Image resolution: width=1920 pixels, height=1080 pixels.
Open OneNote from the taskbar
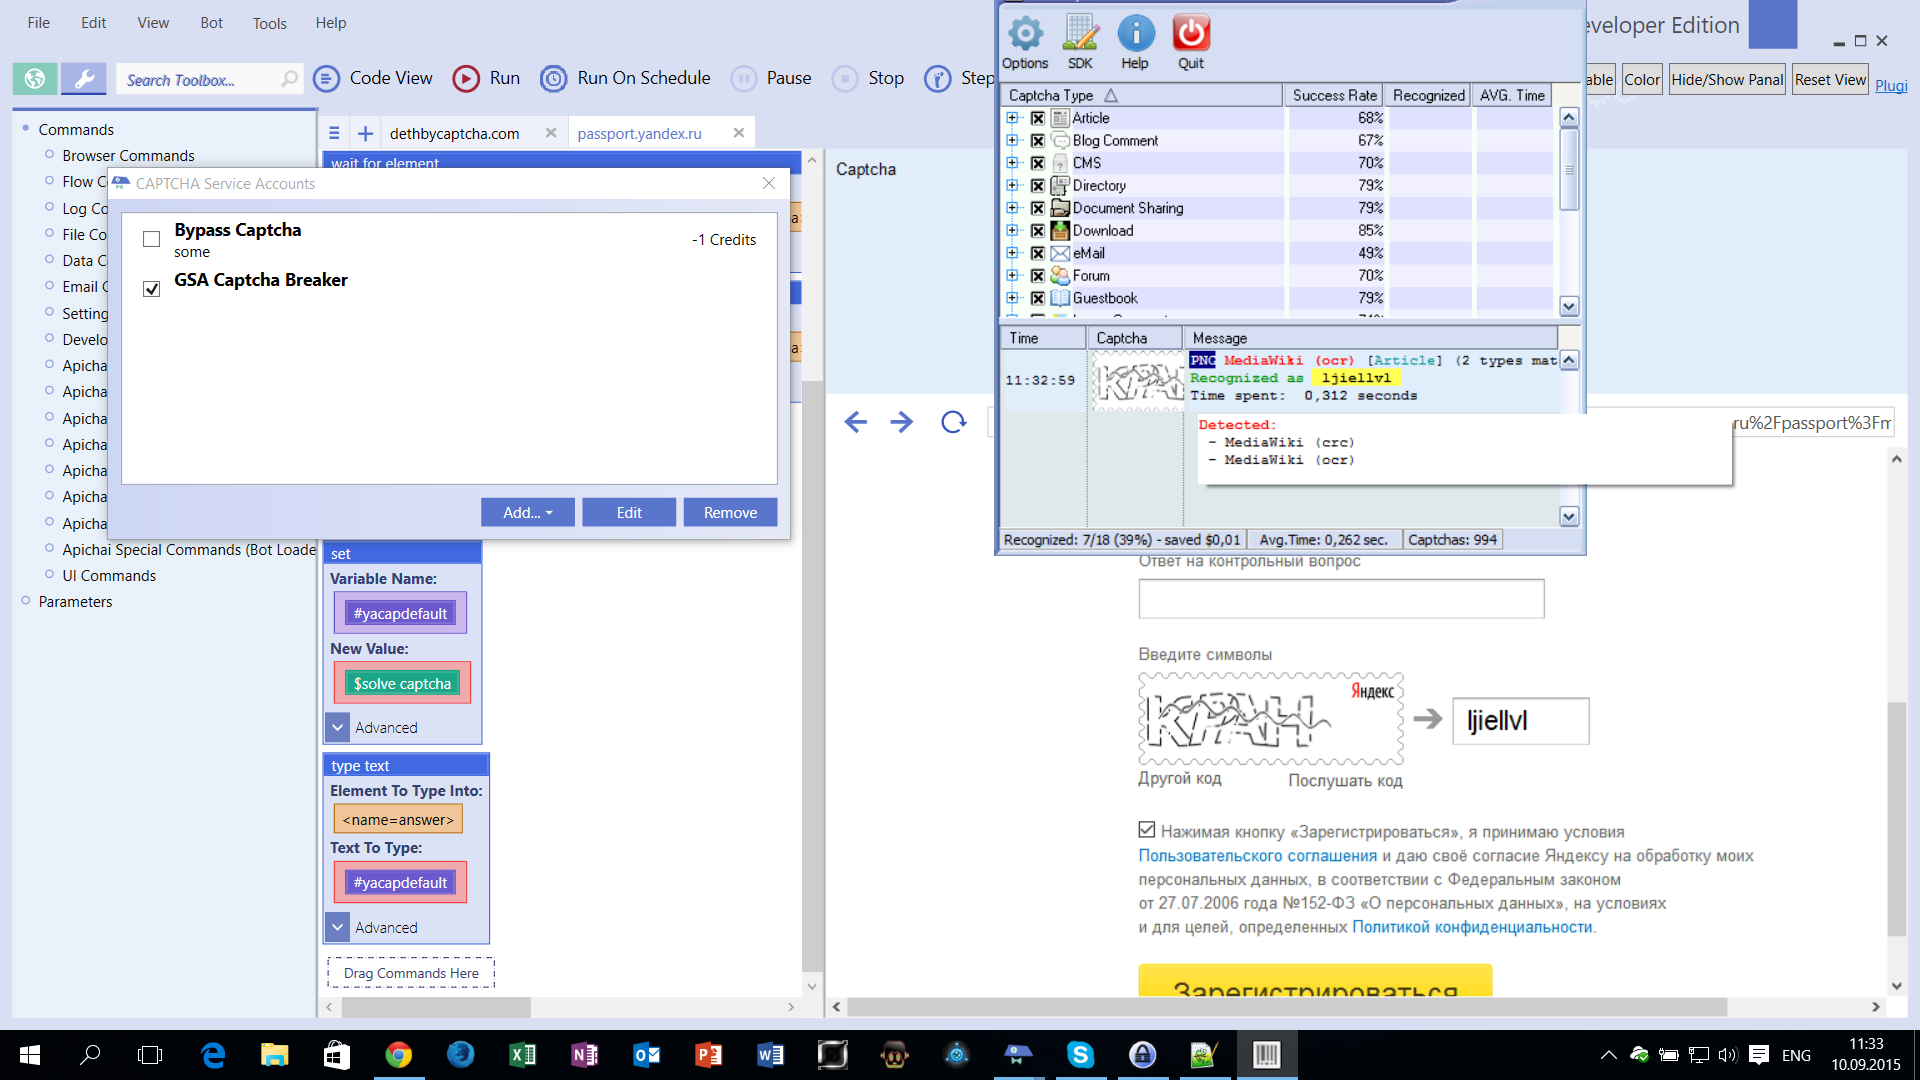584,1055
